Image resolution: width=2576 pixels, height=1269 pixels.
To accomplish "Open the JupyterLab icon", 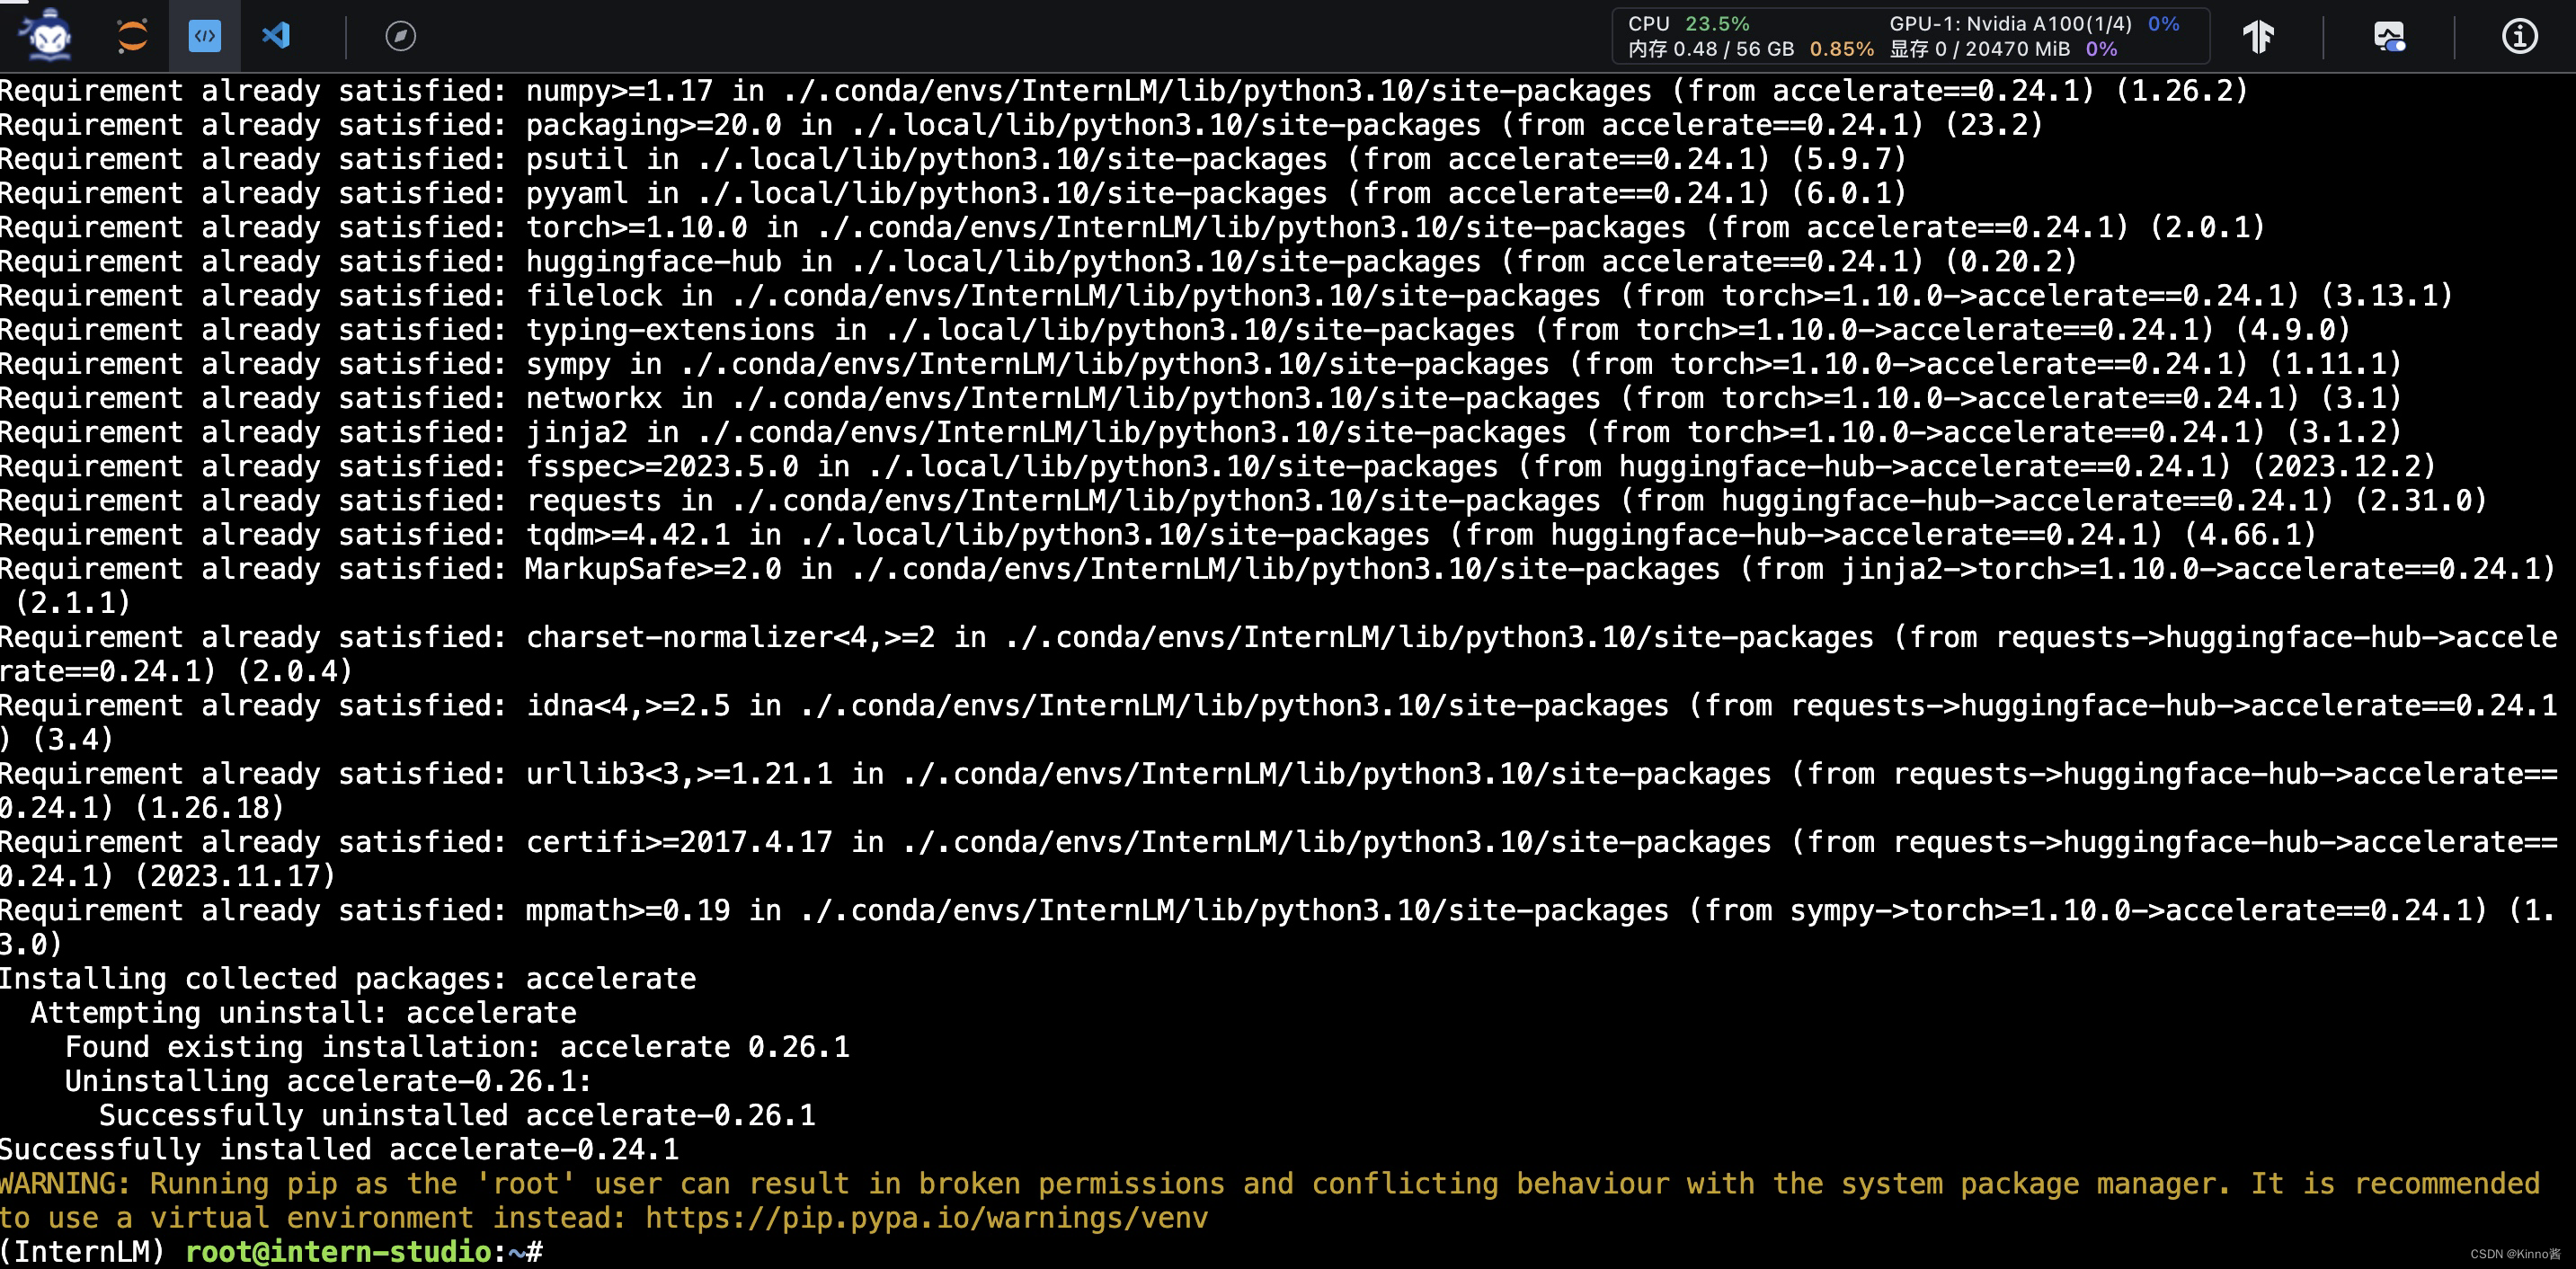I will click(x=132, y=36).
